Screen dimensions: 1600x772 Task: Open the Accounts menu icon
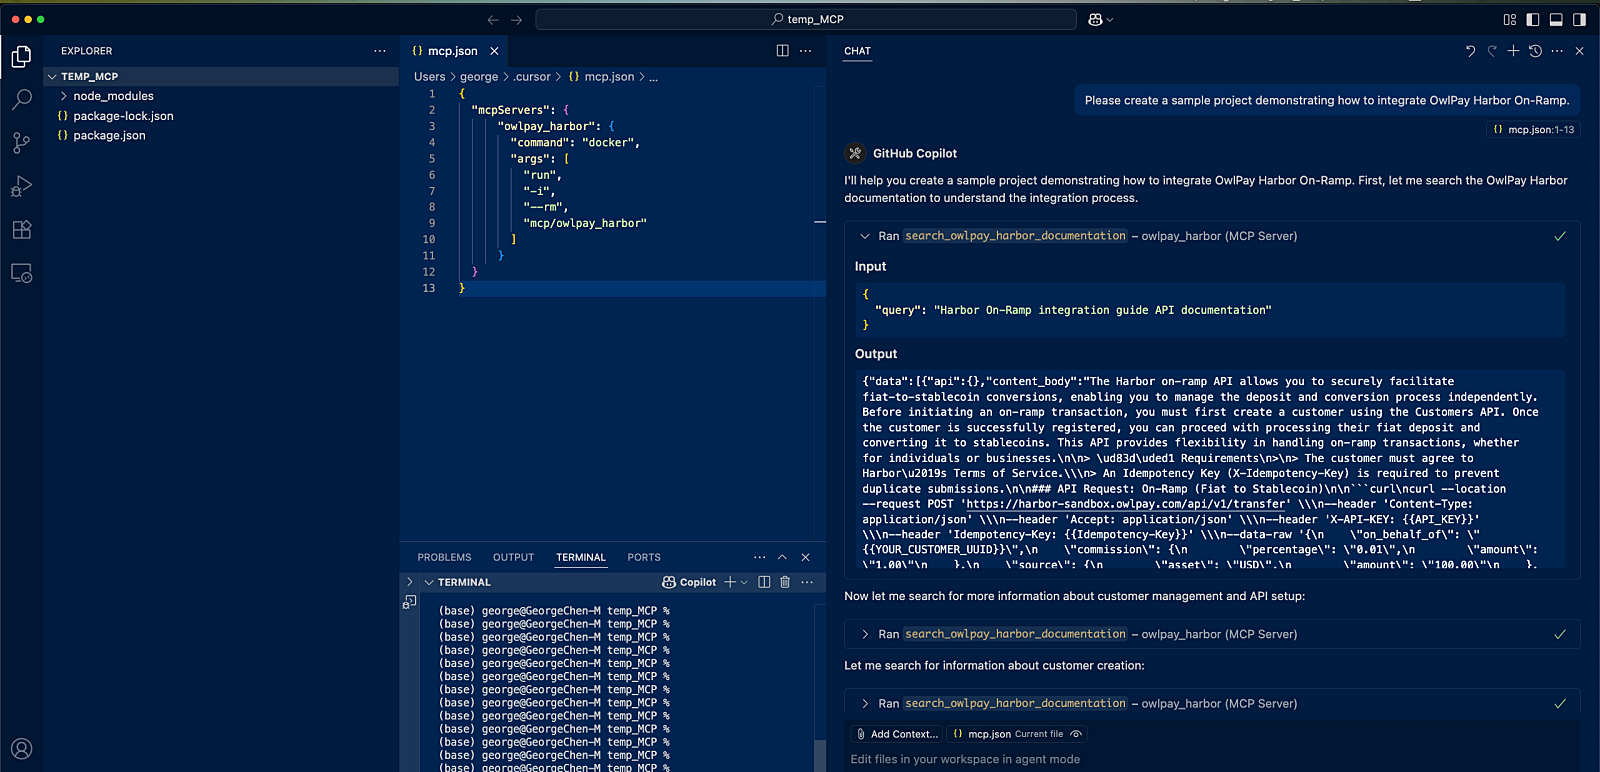tap(21, 748)
